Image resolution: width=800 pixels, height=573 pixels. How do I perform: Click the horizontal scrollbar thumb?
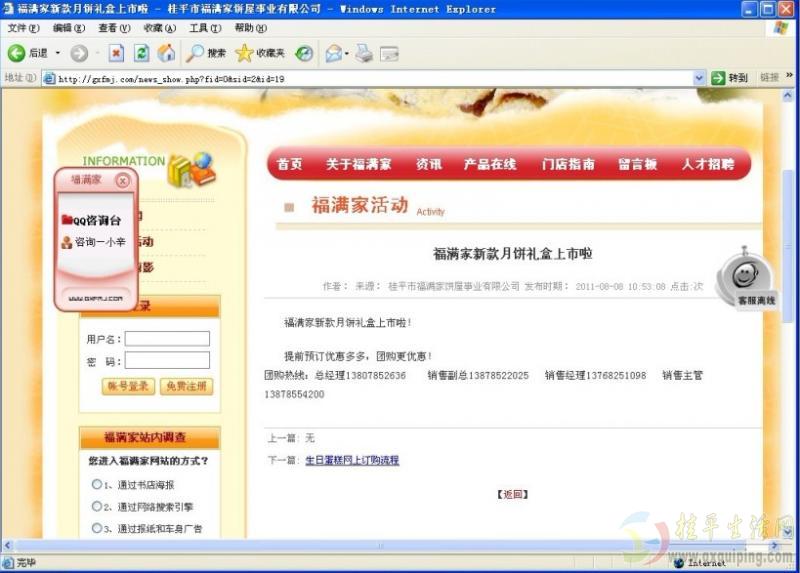(x=380, y=545)
